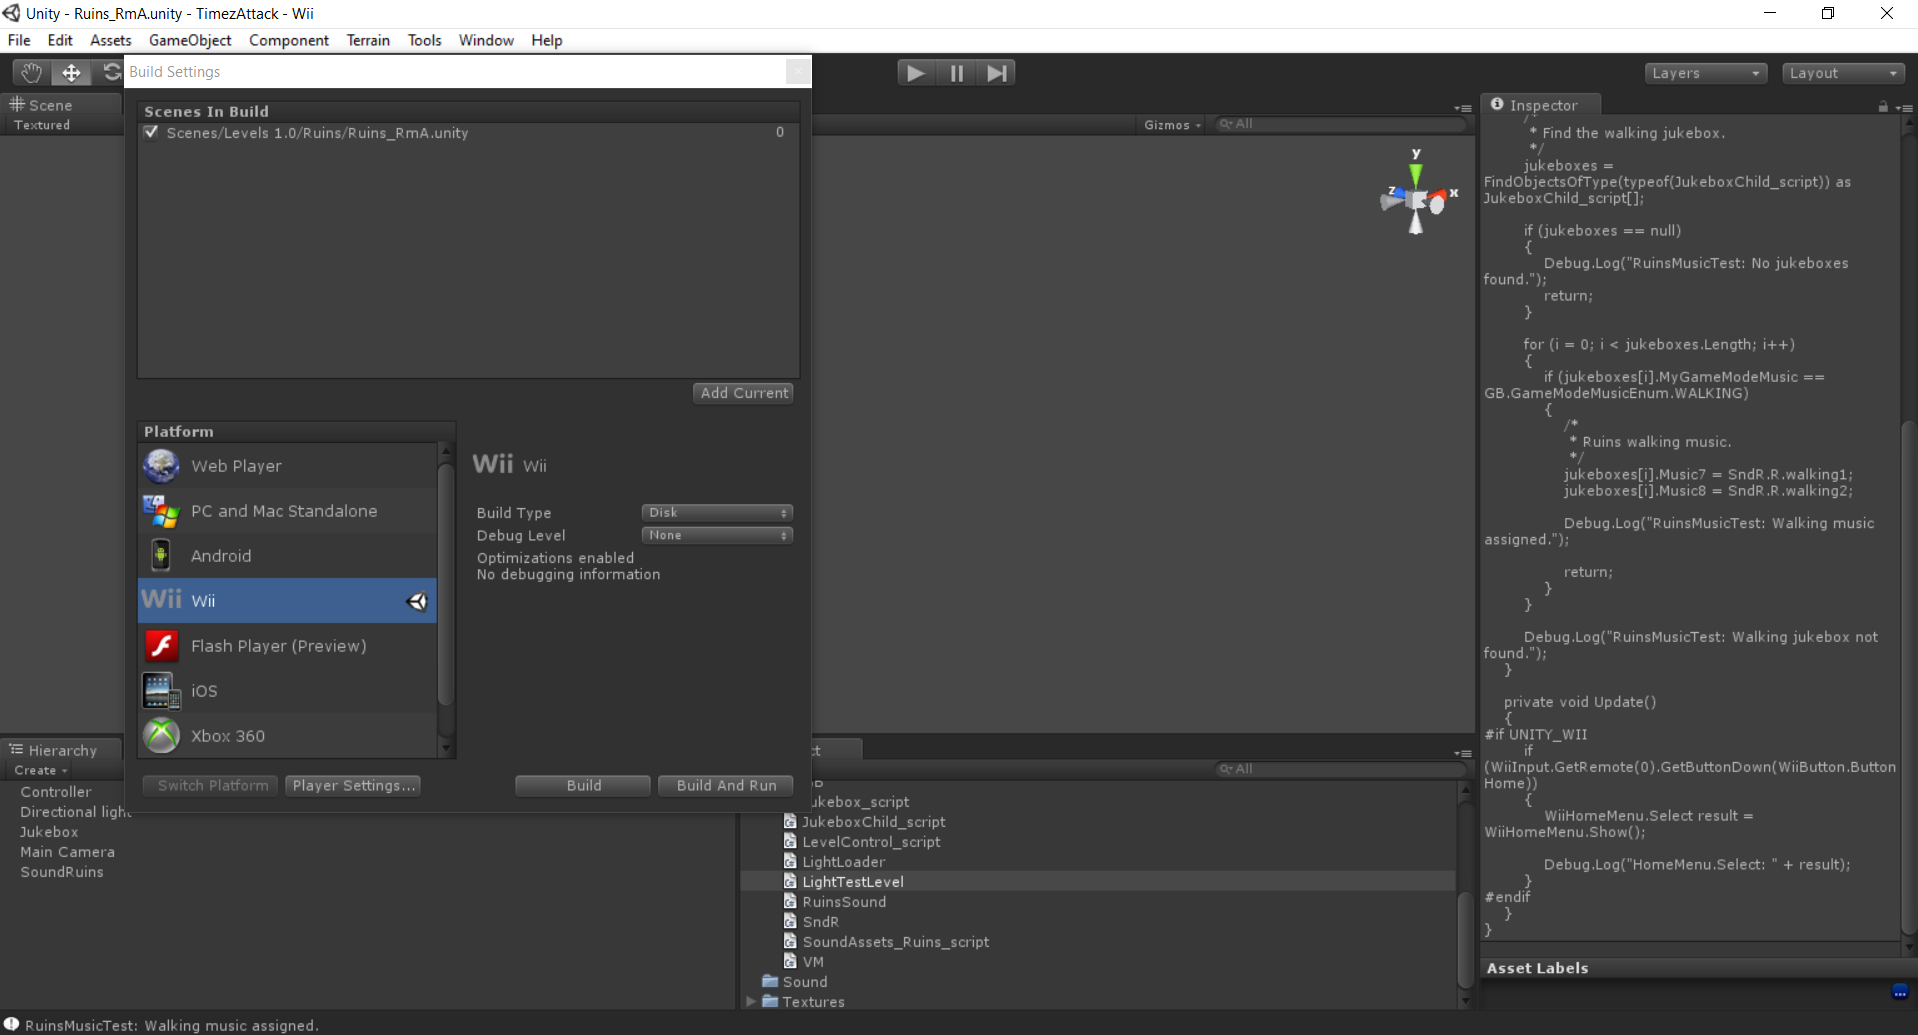Click the Build button
The image size is (1918, 1035).
coord(583,786)
